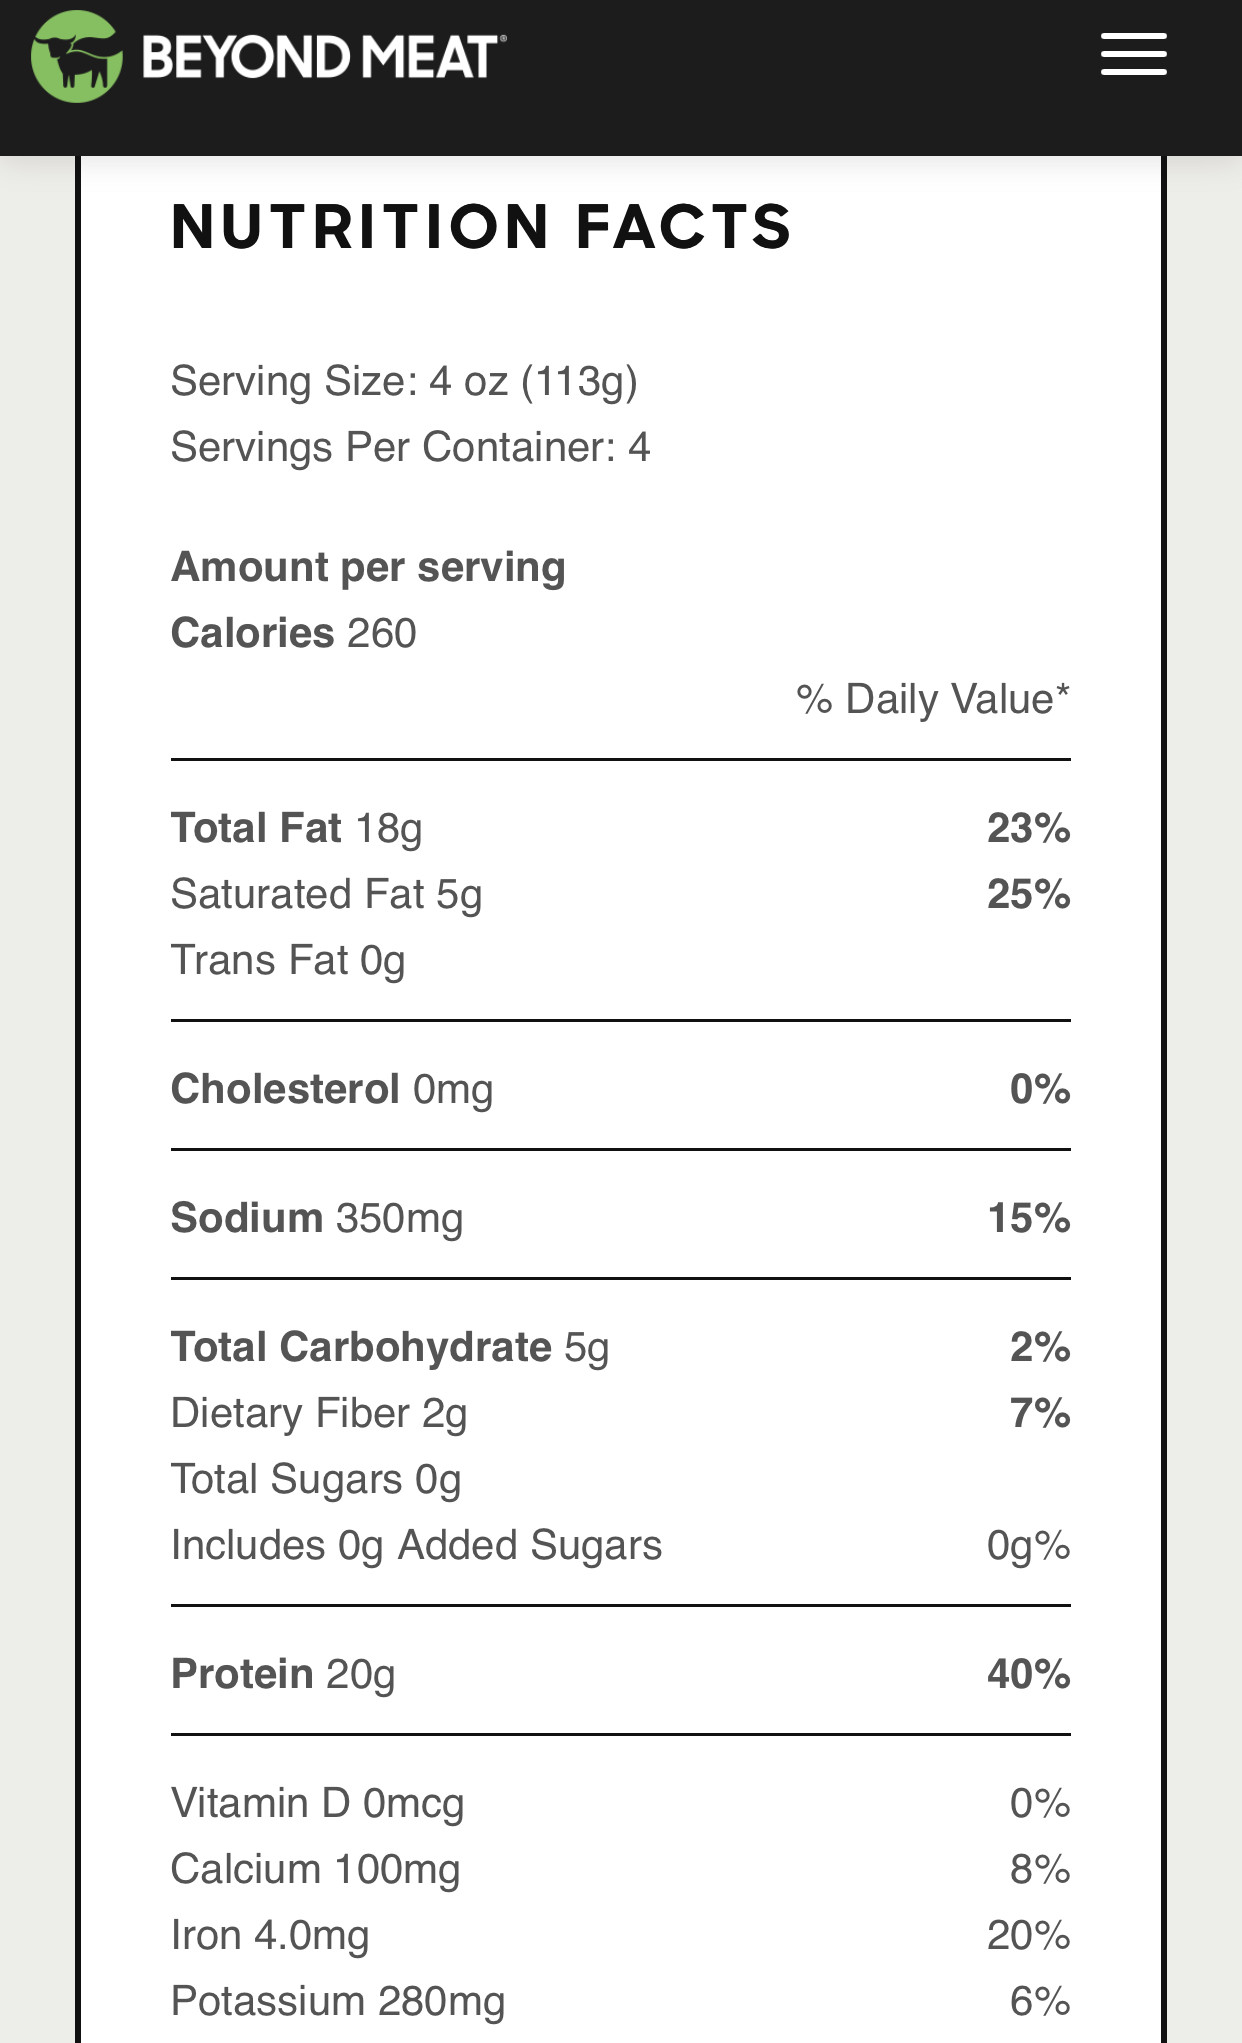Viewport: 1242px width, 2043px height.
Task: Click Includes 0g Added Sugars text
Action: [x=416, y=1545]
